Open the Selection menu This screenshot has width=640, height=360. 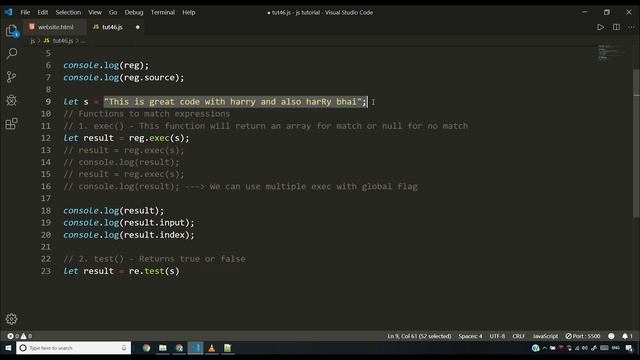click(x=68, y=12)
